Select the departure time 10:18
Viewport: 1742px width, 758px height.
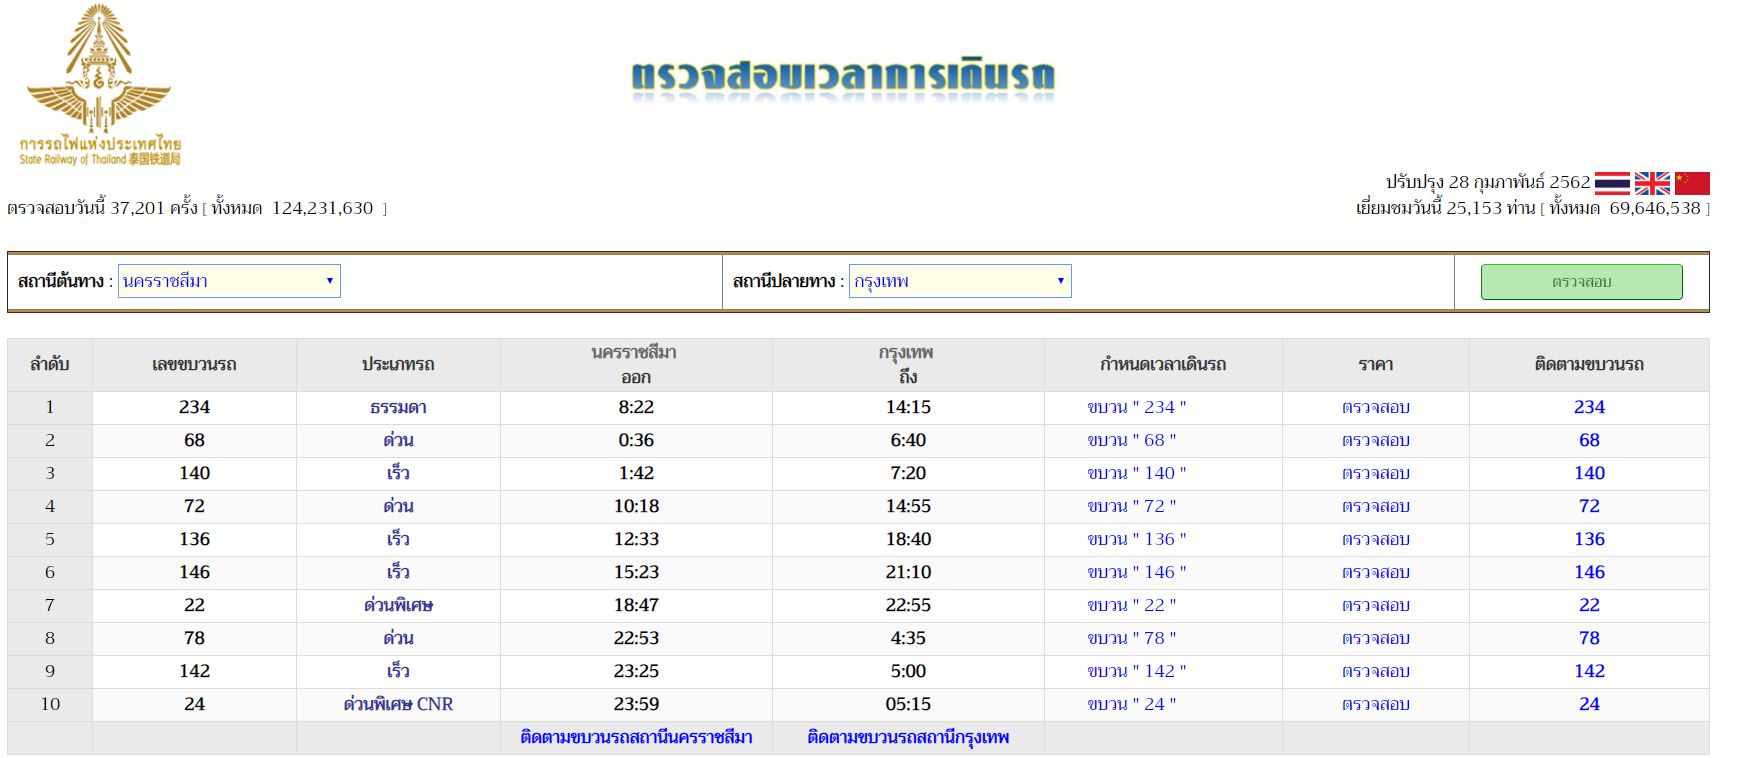pyautogui.click(x=636, y=506)
